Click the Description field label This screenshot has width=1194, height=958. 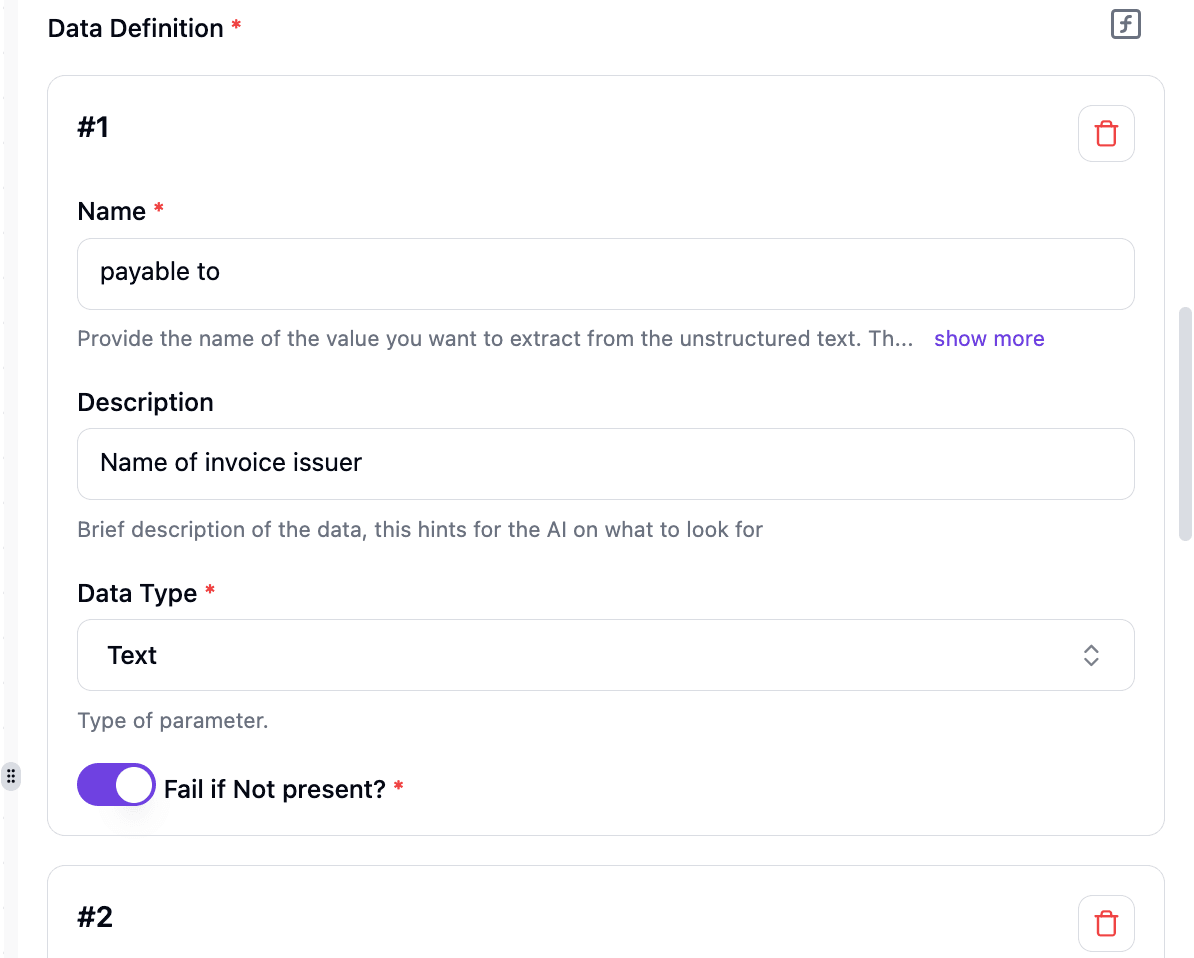click(x=145, y=402)
